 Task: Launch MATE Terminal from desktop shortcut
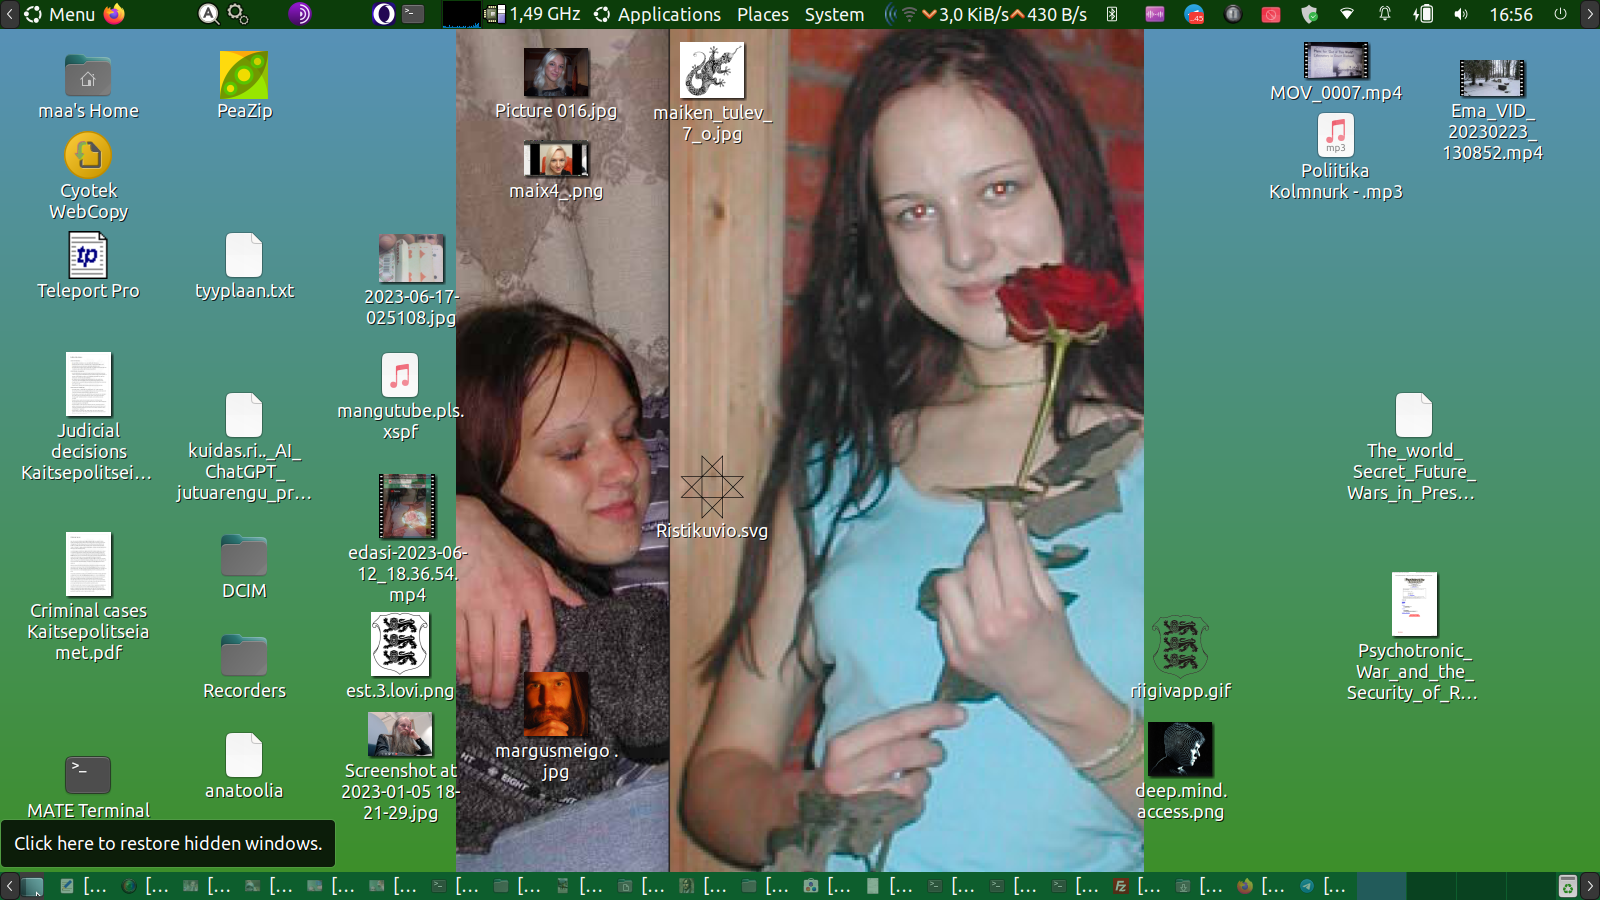(88, 776)
